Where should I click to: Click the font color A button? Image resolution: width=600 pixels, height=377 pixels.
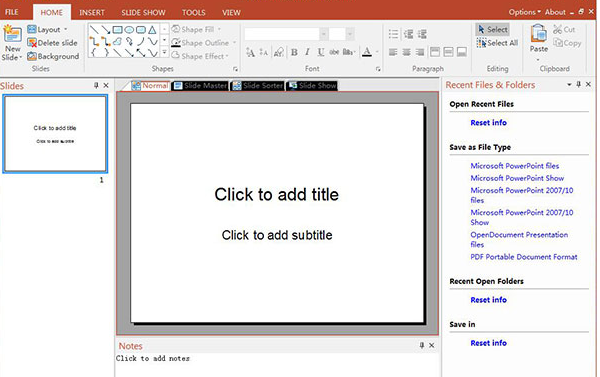[x=367, y=52]
